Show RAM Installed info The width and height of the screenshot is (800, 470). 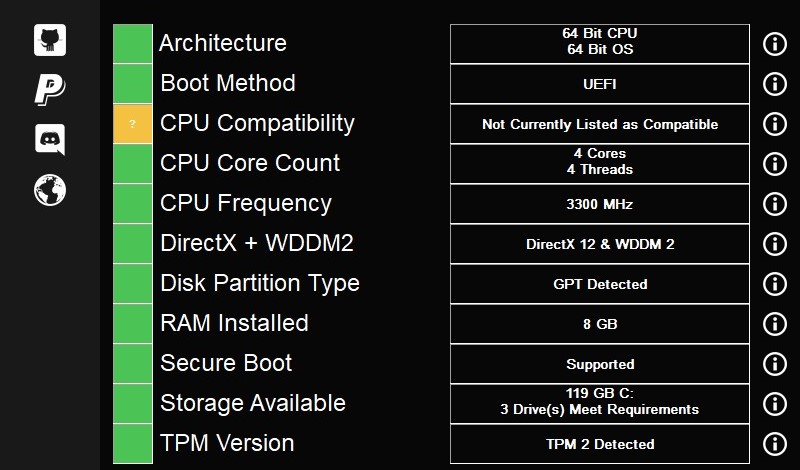click(775, 324)
